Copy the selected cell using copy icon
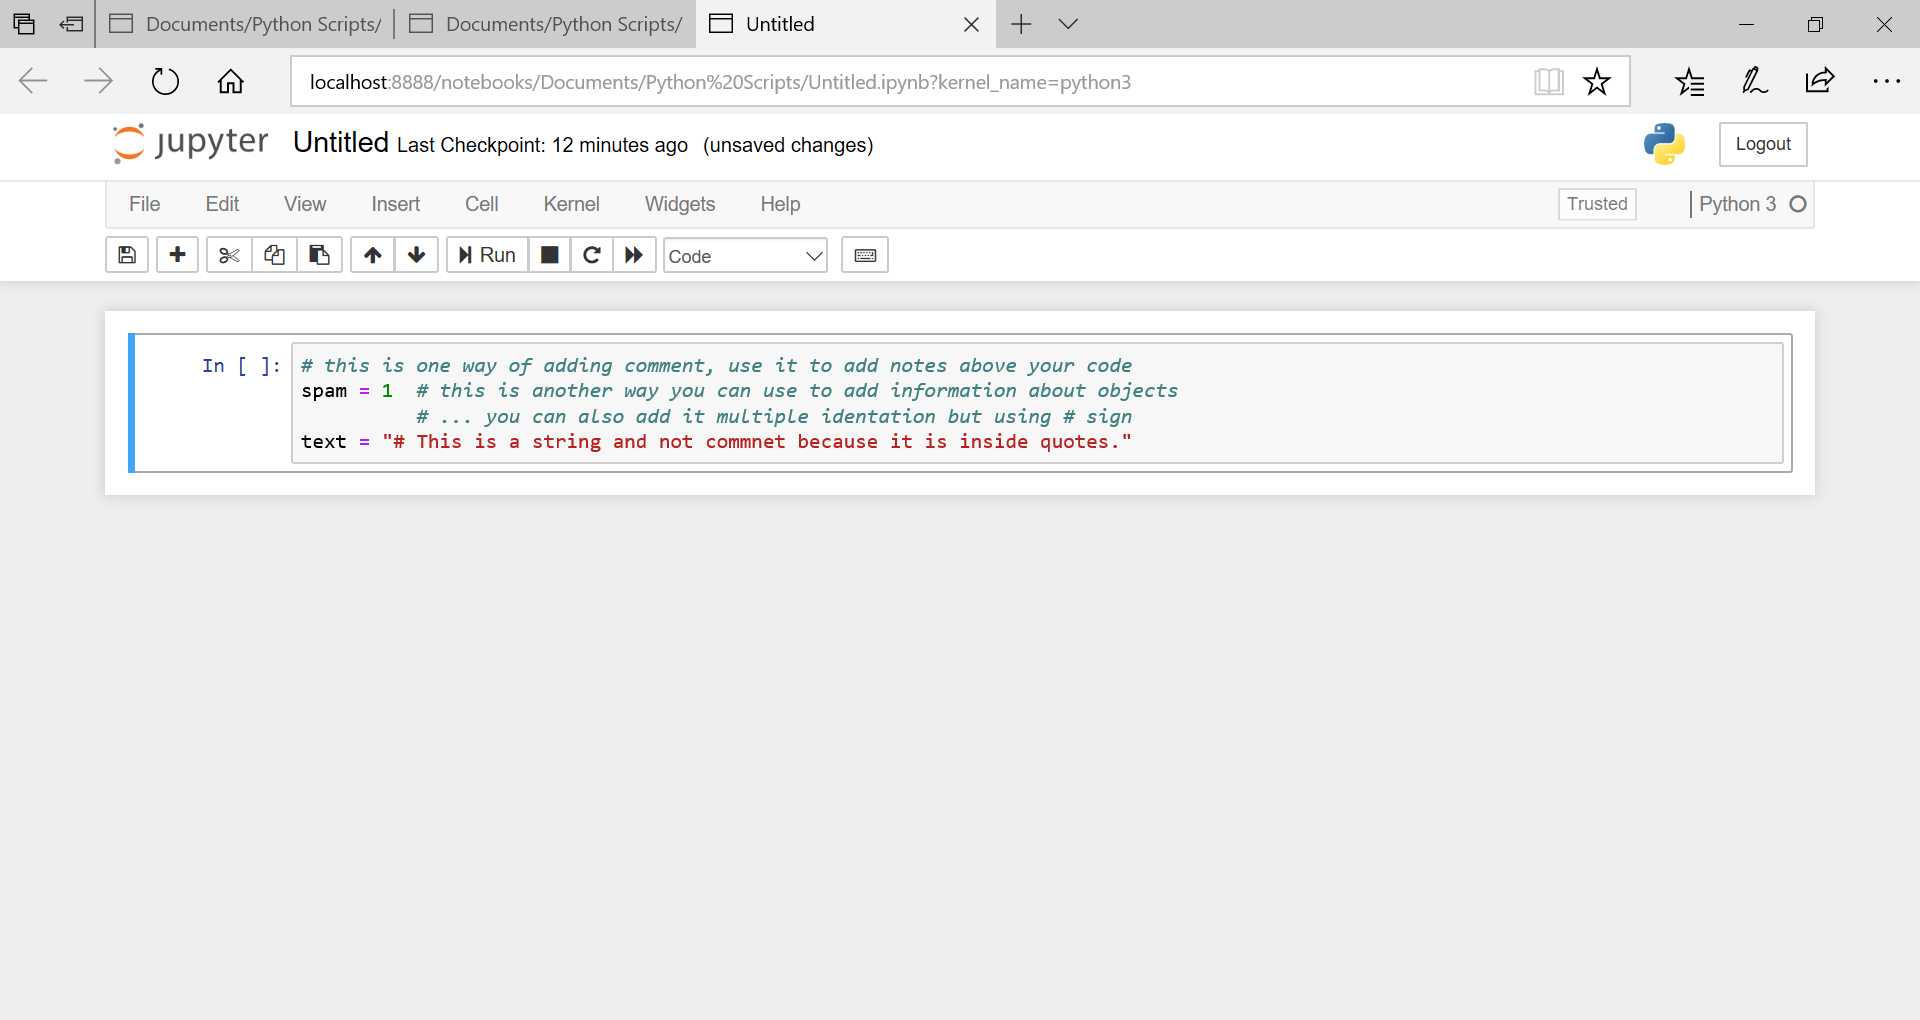This screenshot has height=1020, width=1920. 275,255
